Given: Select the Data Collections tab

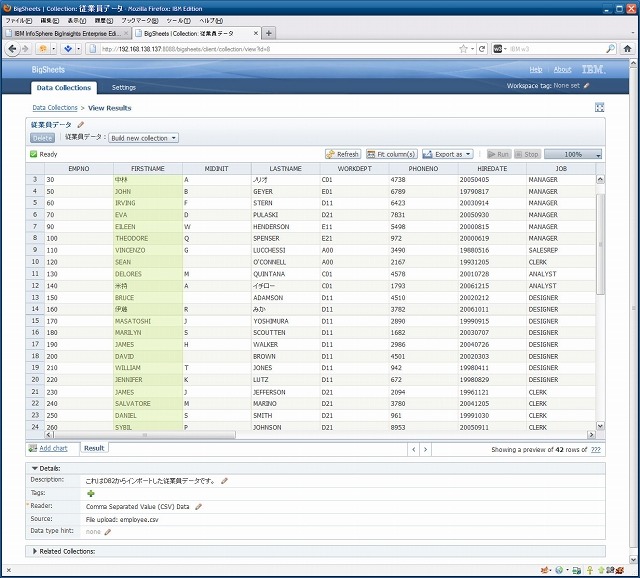Looking at the screenshot, I should (x=64, y=87).
